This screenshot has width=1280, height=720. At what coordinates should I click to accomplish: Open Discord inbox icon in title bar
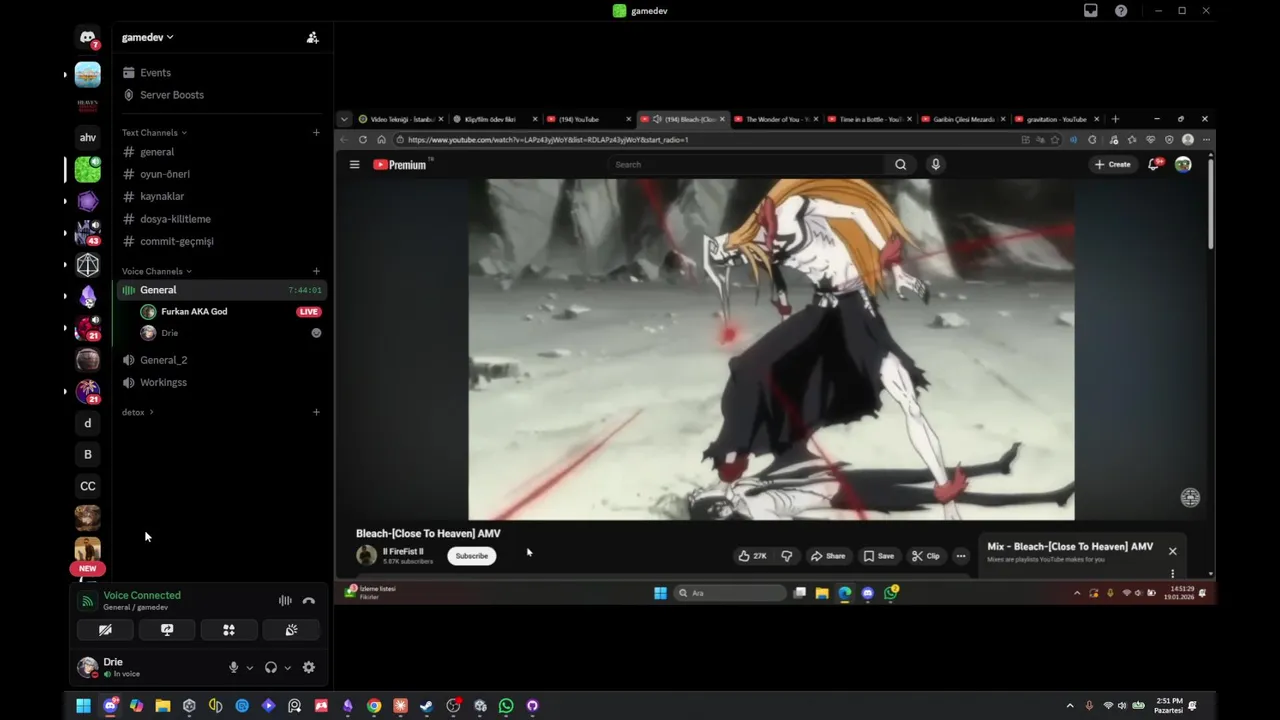point(1091,11)
